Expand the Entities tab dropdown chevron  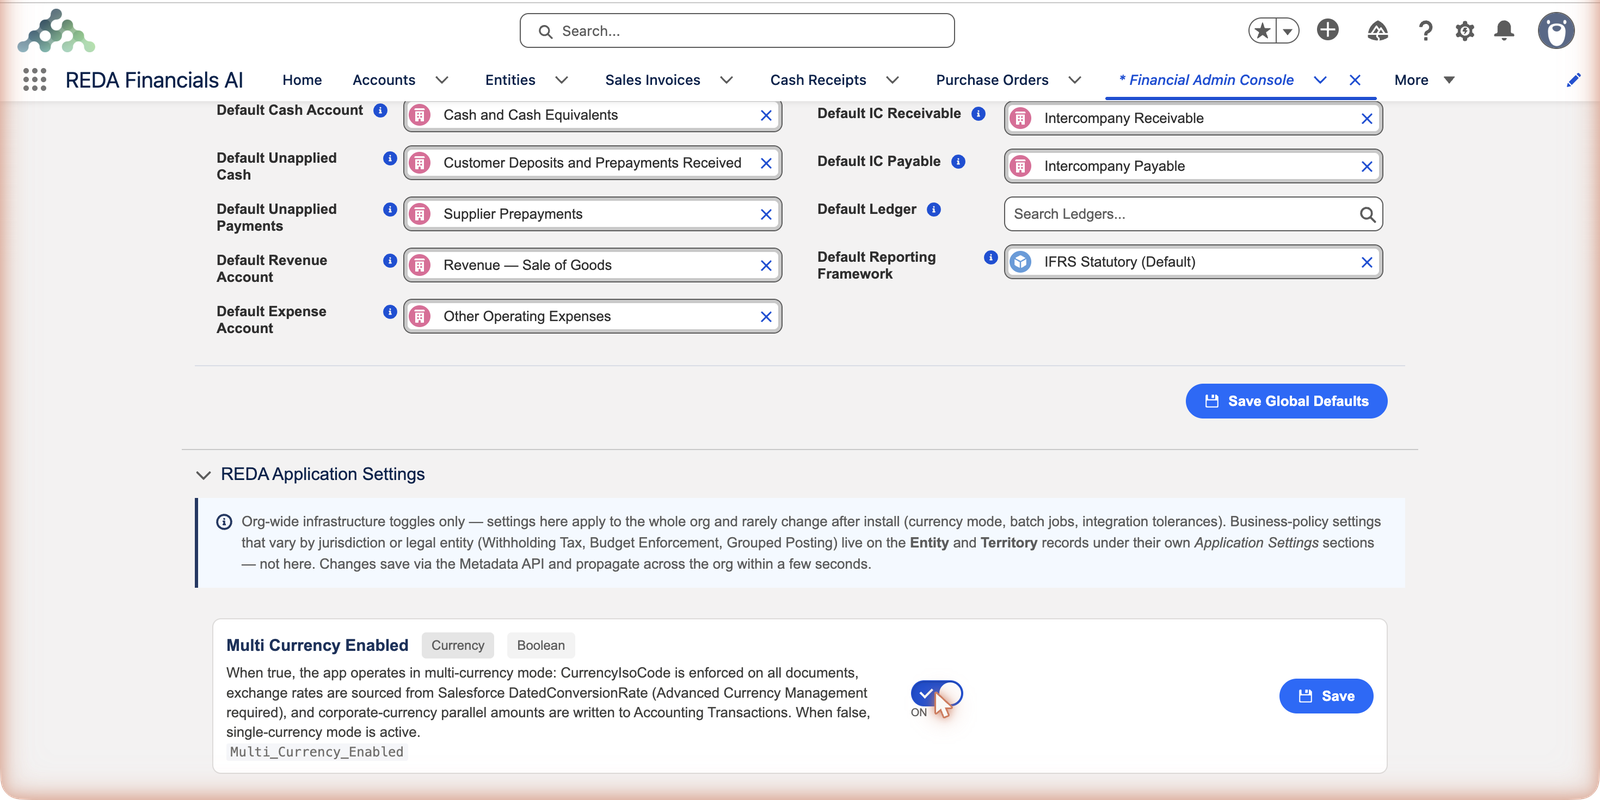[x=562, y=80]
